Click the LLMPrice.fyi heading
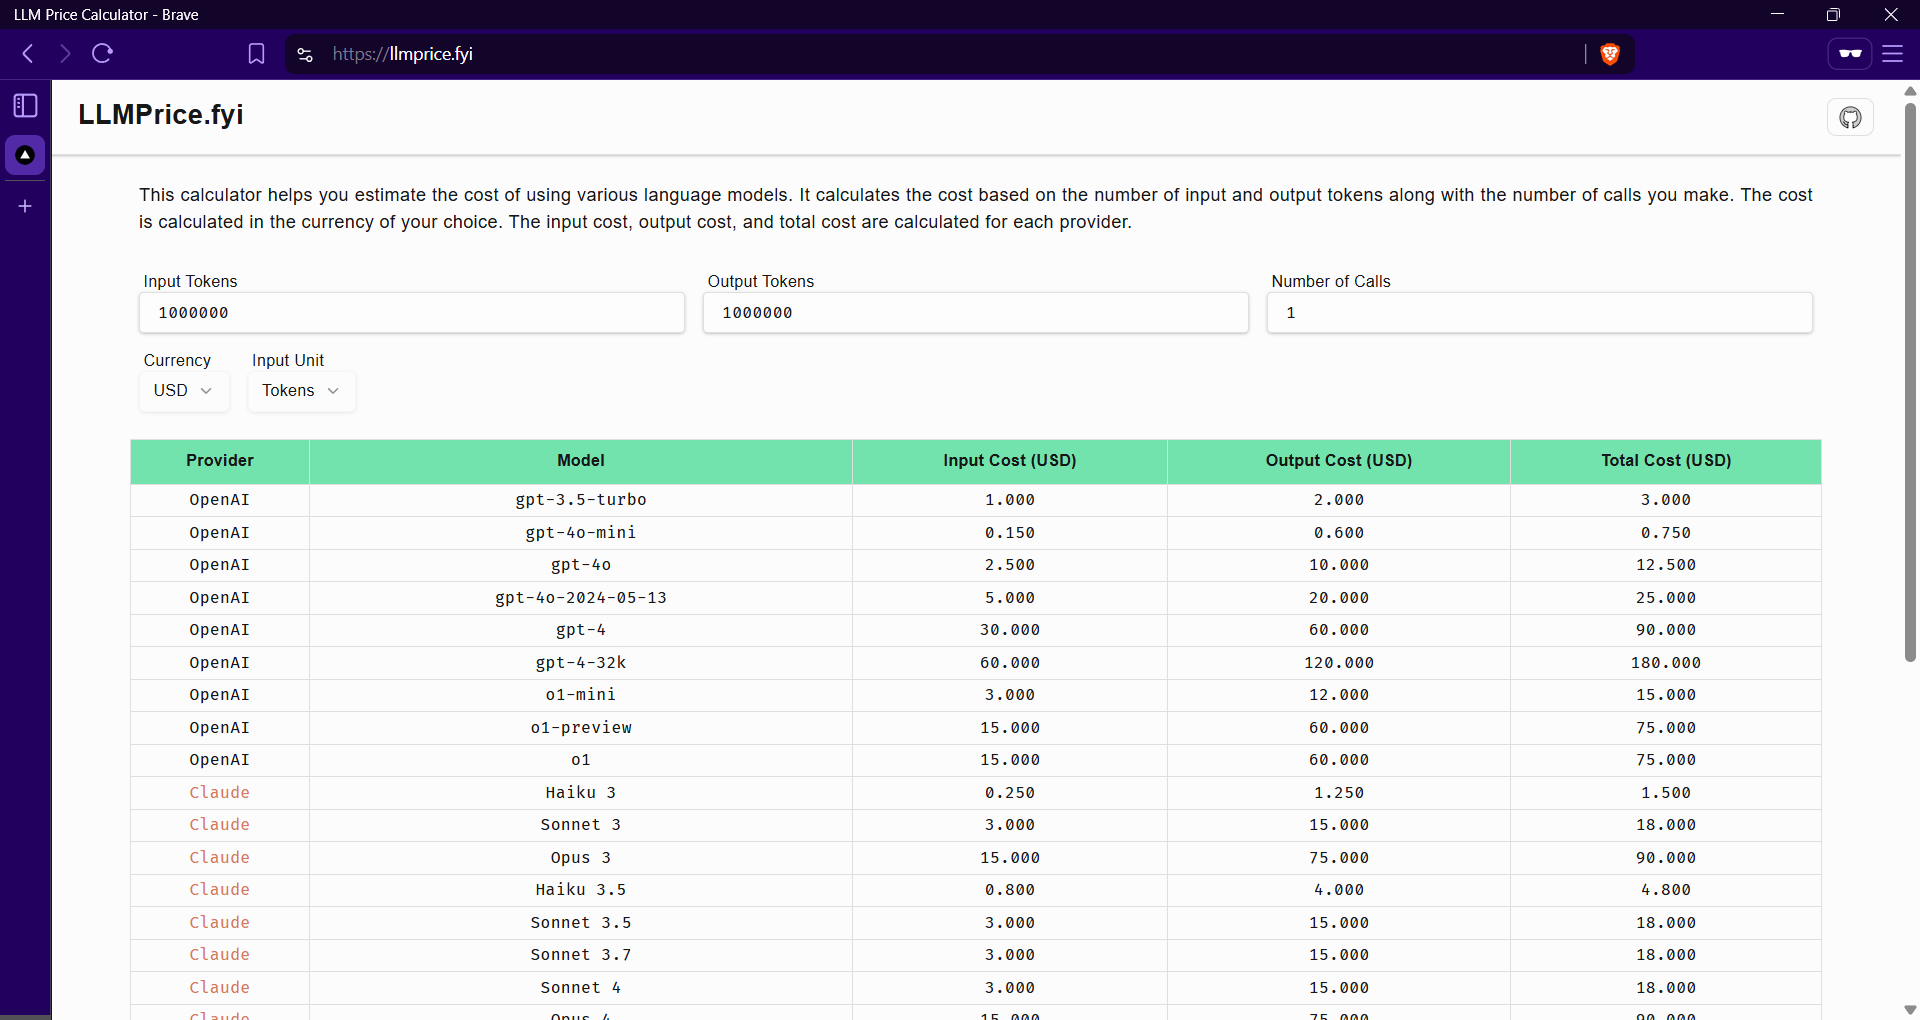This screenshot has width=1920, height=1020. [x=161, y=114]
